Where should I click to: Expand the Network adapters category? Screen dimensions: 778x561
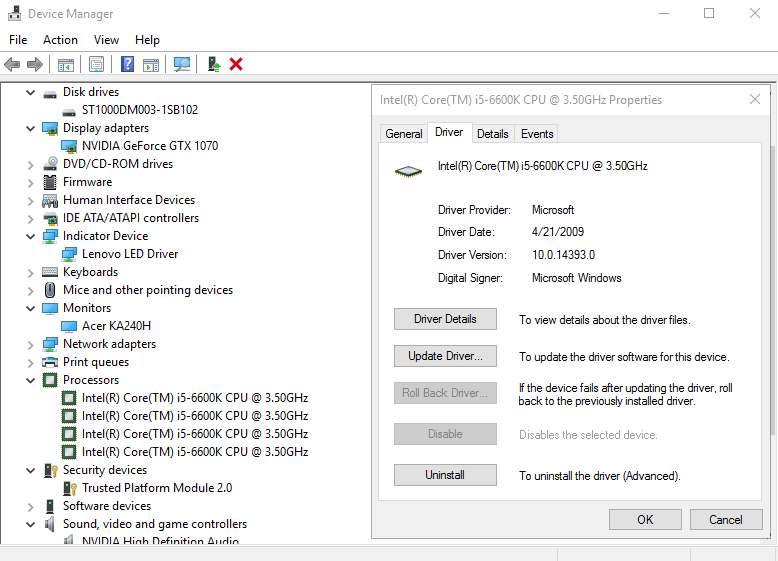pyautogui.click(x=31, y=345)
